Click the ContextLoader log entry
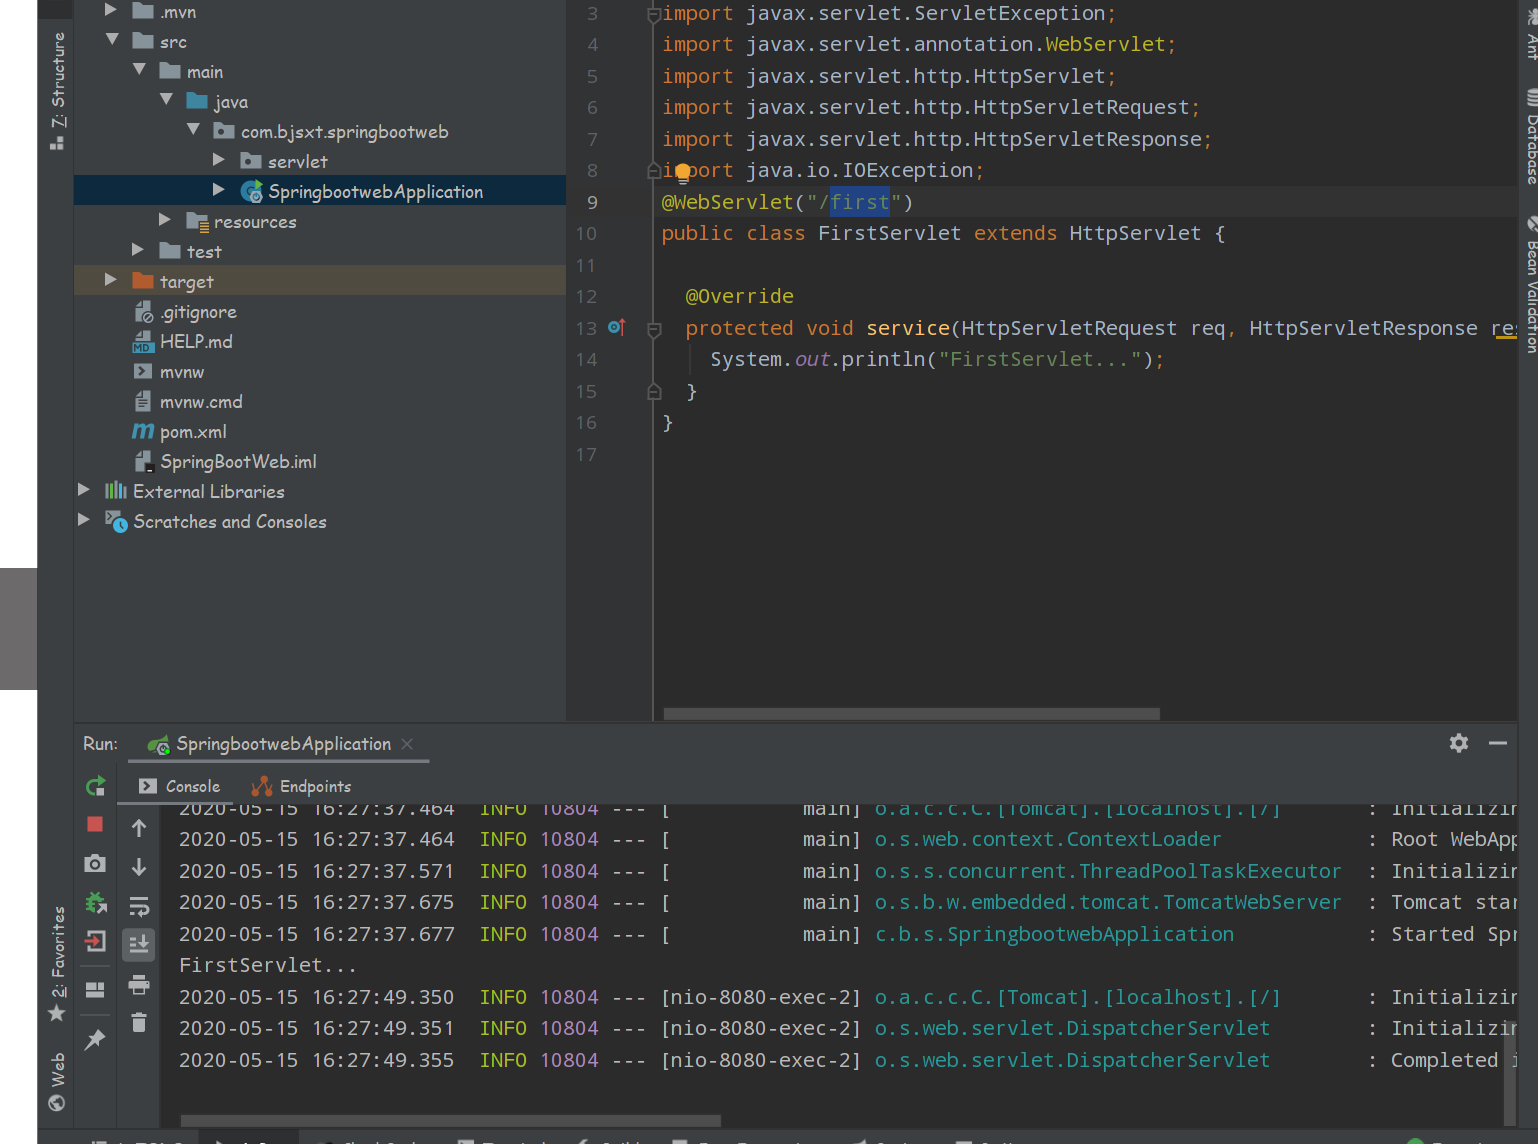This screenshot has height=1144, width=1538. 1048,839
